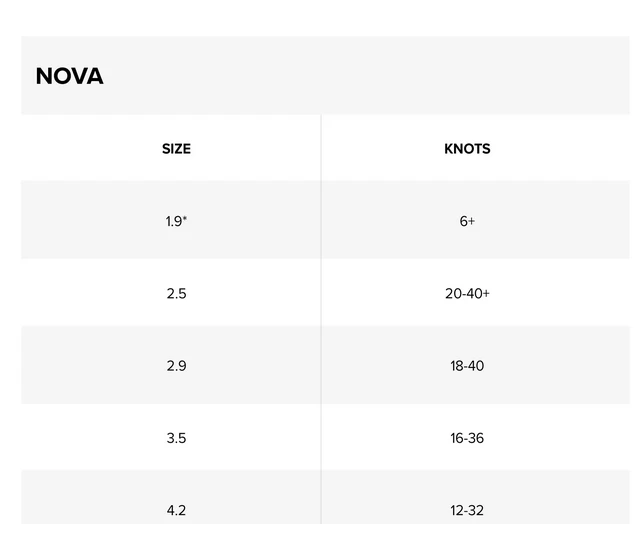
Task: Click the 18-40 knots value
Action: tap(467, 366)
